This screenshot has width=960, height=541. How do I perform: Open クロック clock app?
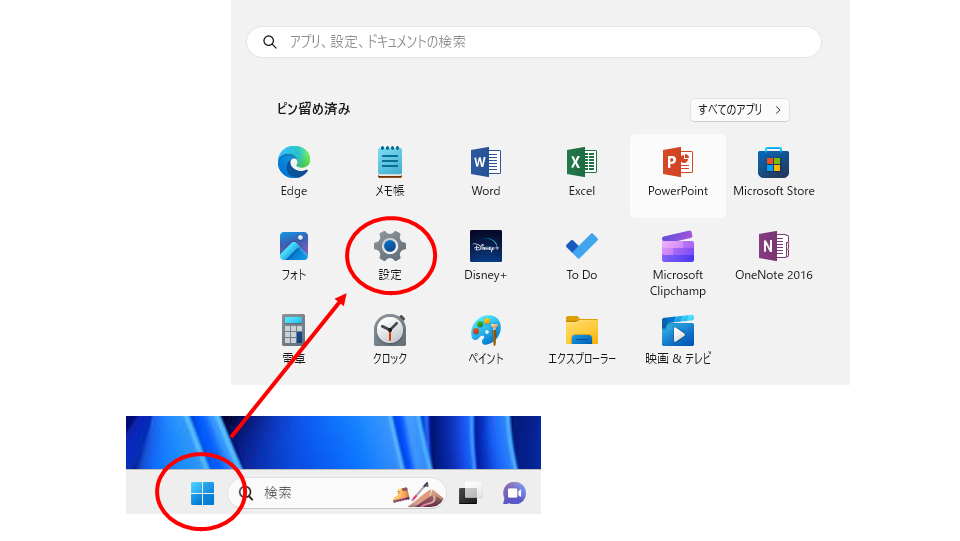click(x=390, y=340)
